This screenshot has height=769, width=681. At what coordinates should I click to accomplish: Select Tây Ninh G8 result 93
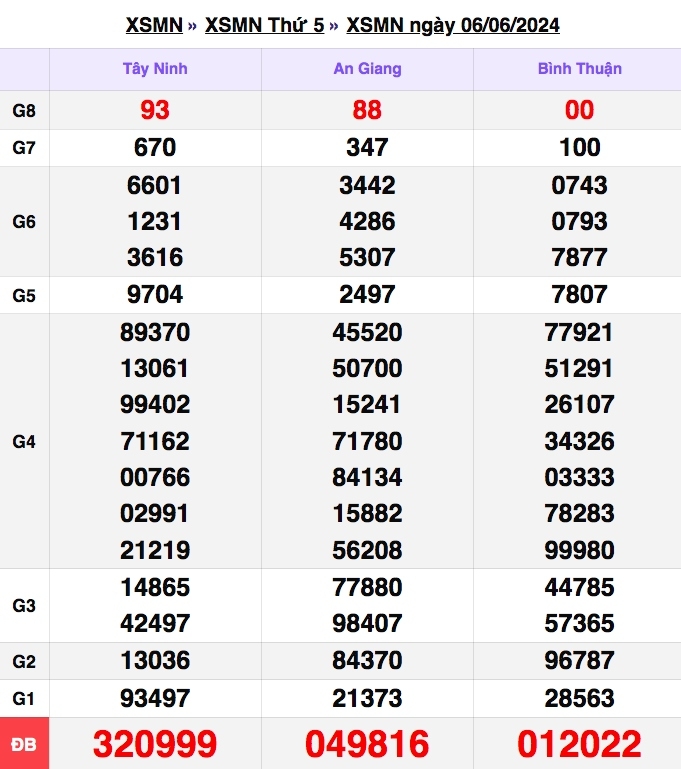(155, 110)
